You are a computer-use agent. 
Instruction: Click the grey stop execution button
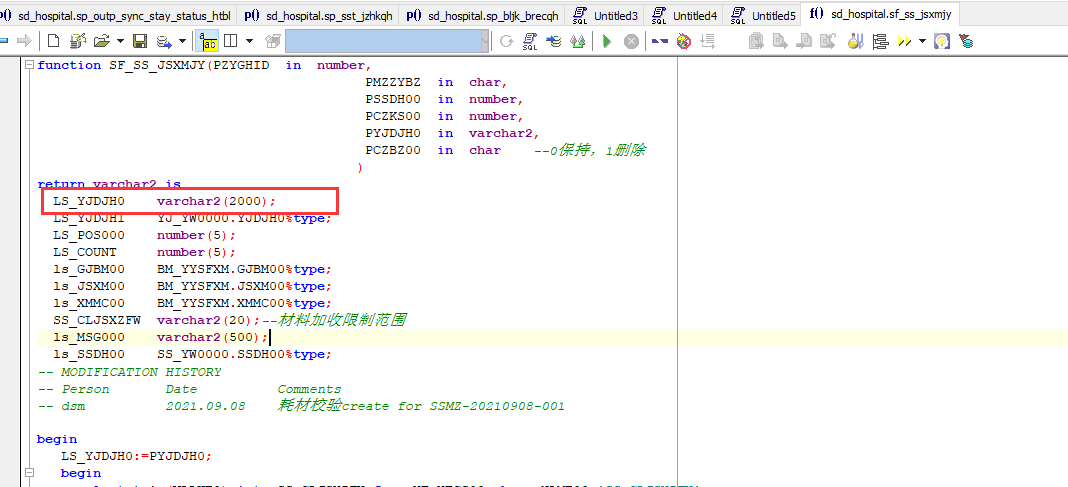[x=631, y=42]
